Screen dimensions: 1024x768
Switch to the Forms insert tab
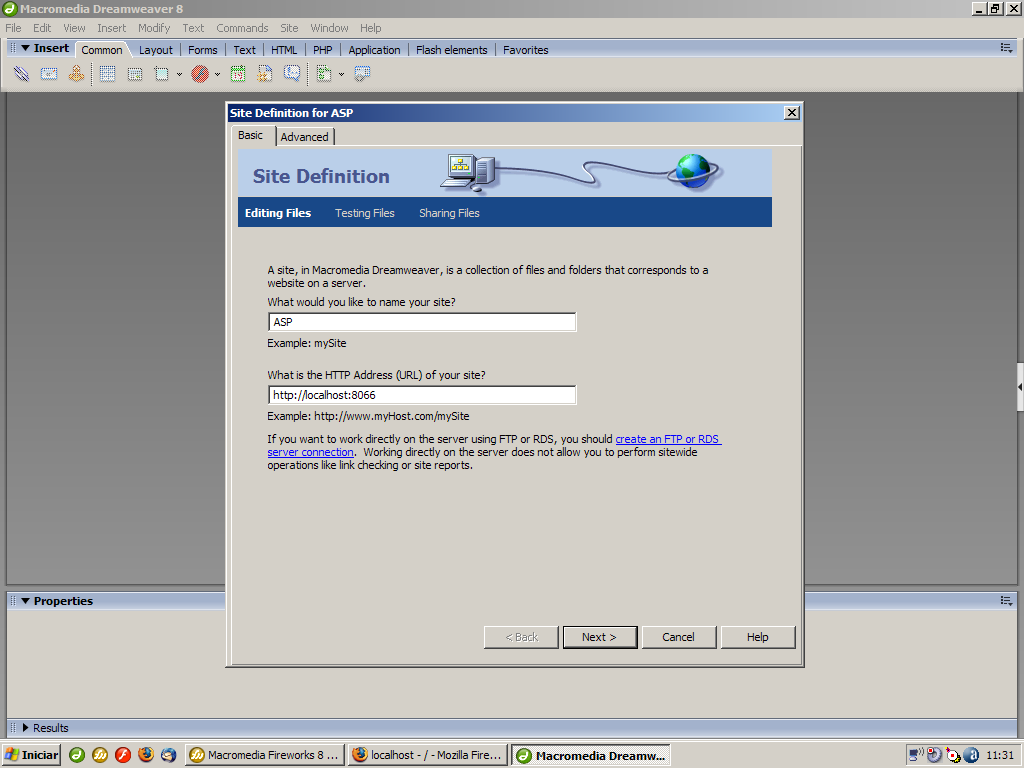click(x=202, y=50)
